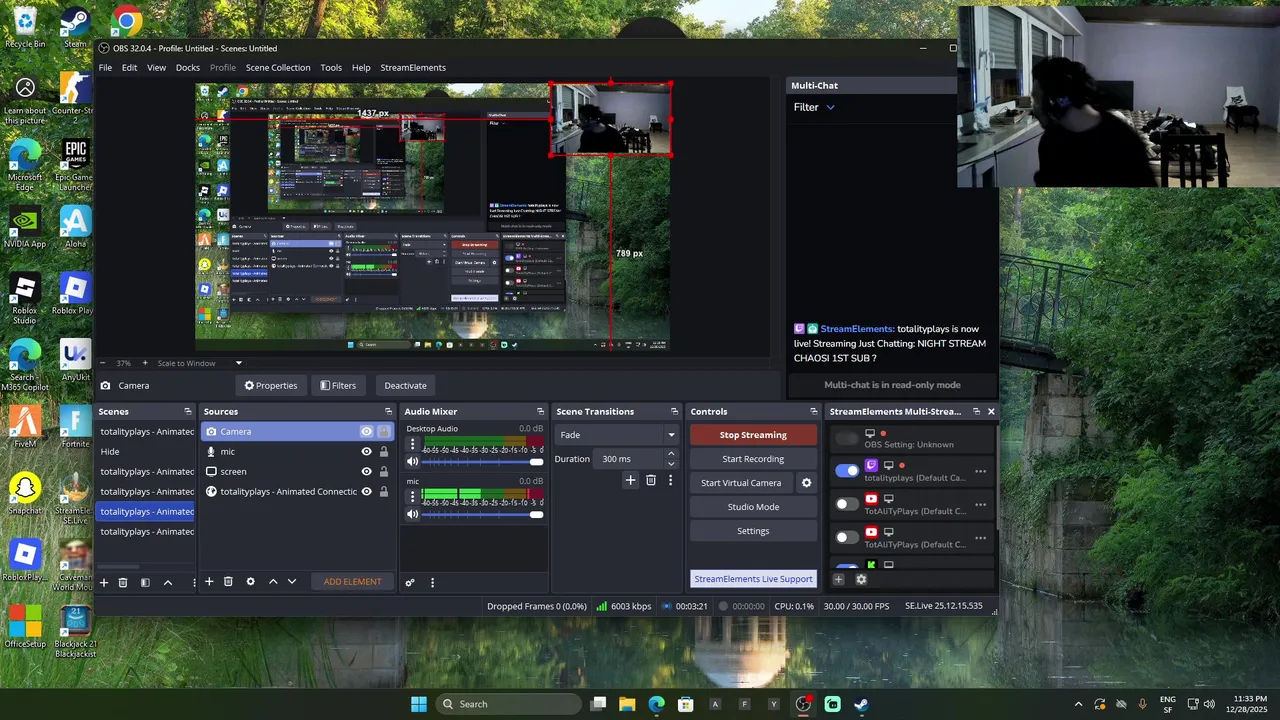Open Virtual Camera settings gear
The width and height of the screenshot is (1280, 720).
pos(806,483)
